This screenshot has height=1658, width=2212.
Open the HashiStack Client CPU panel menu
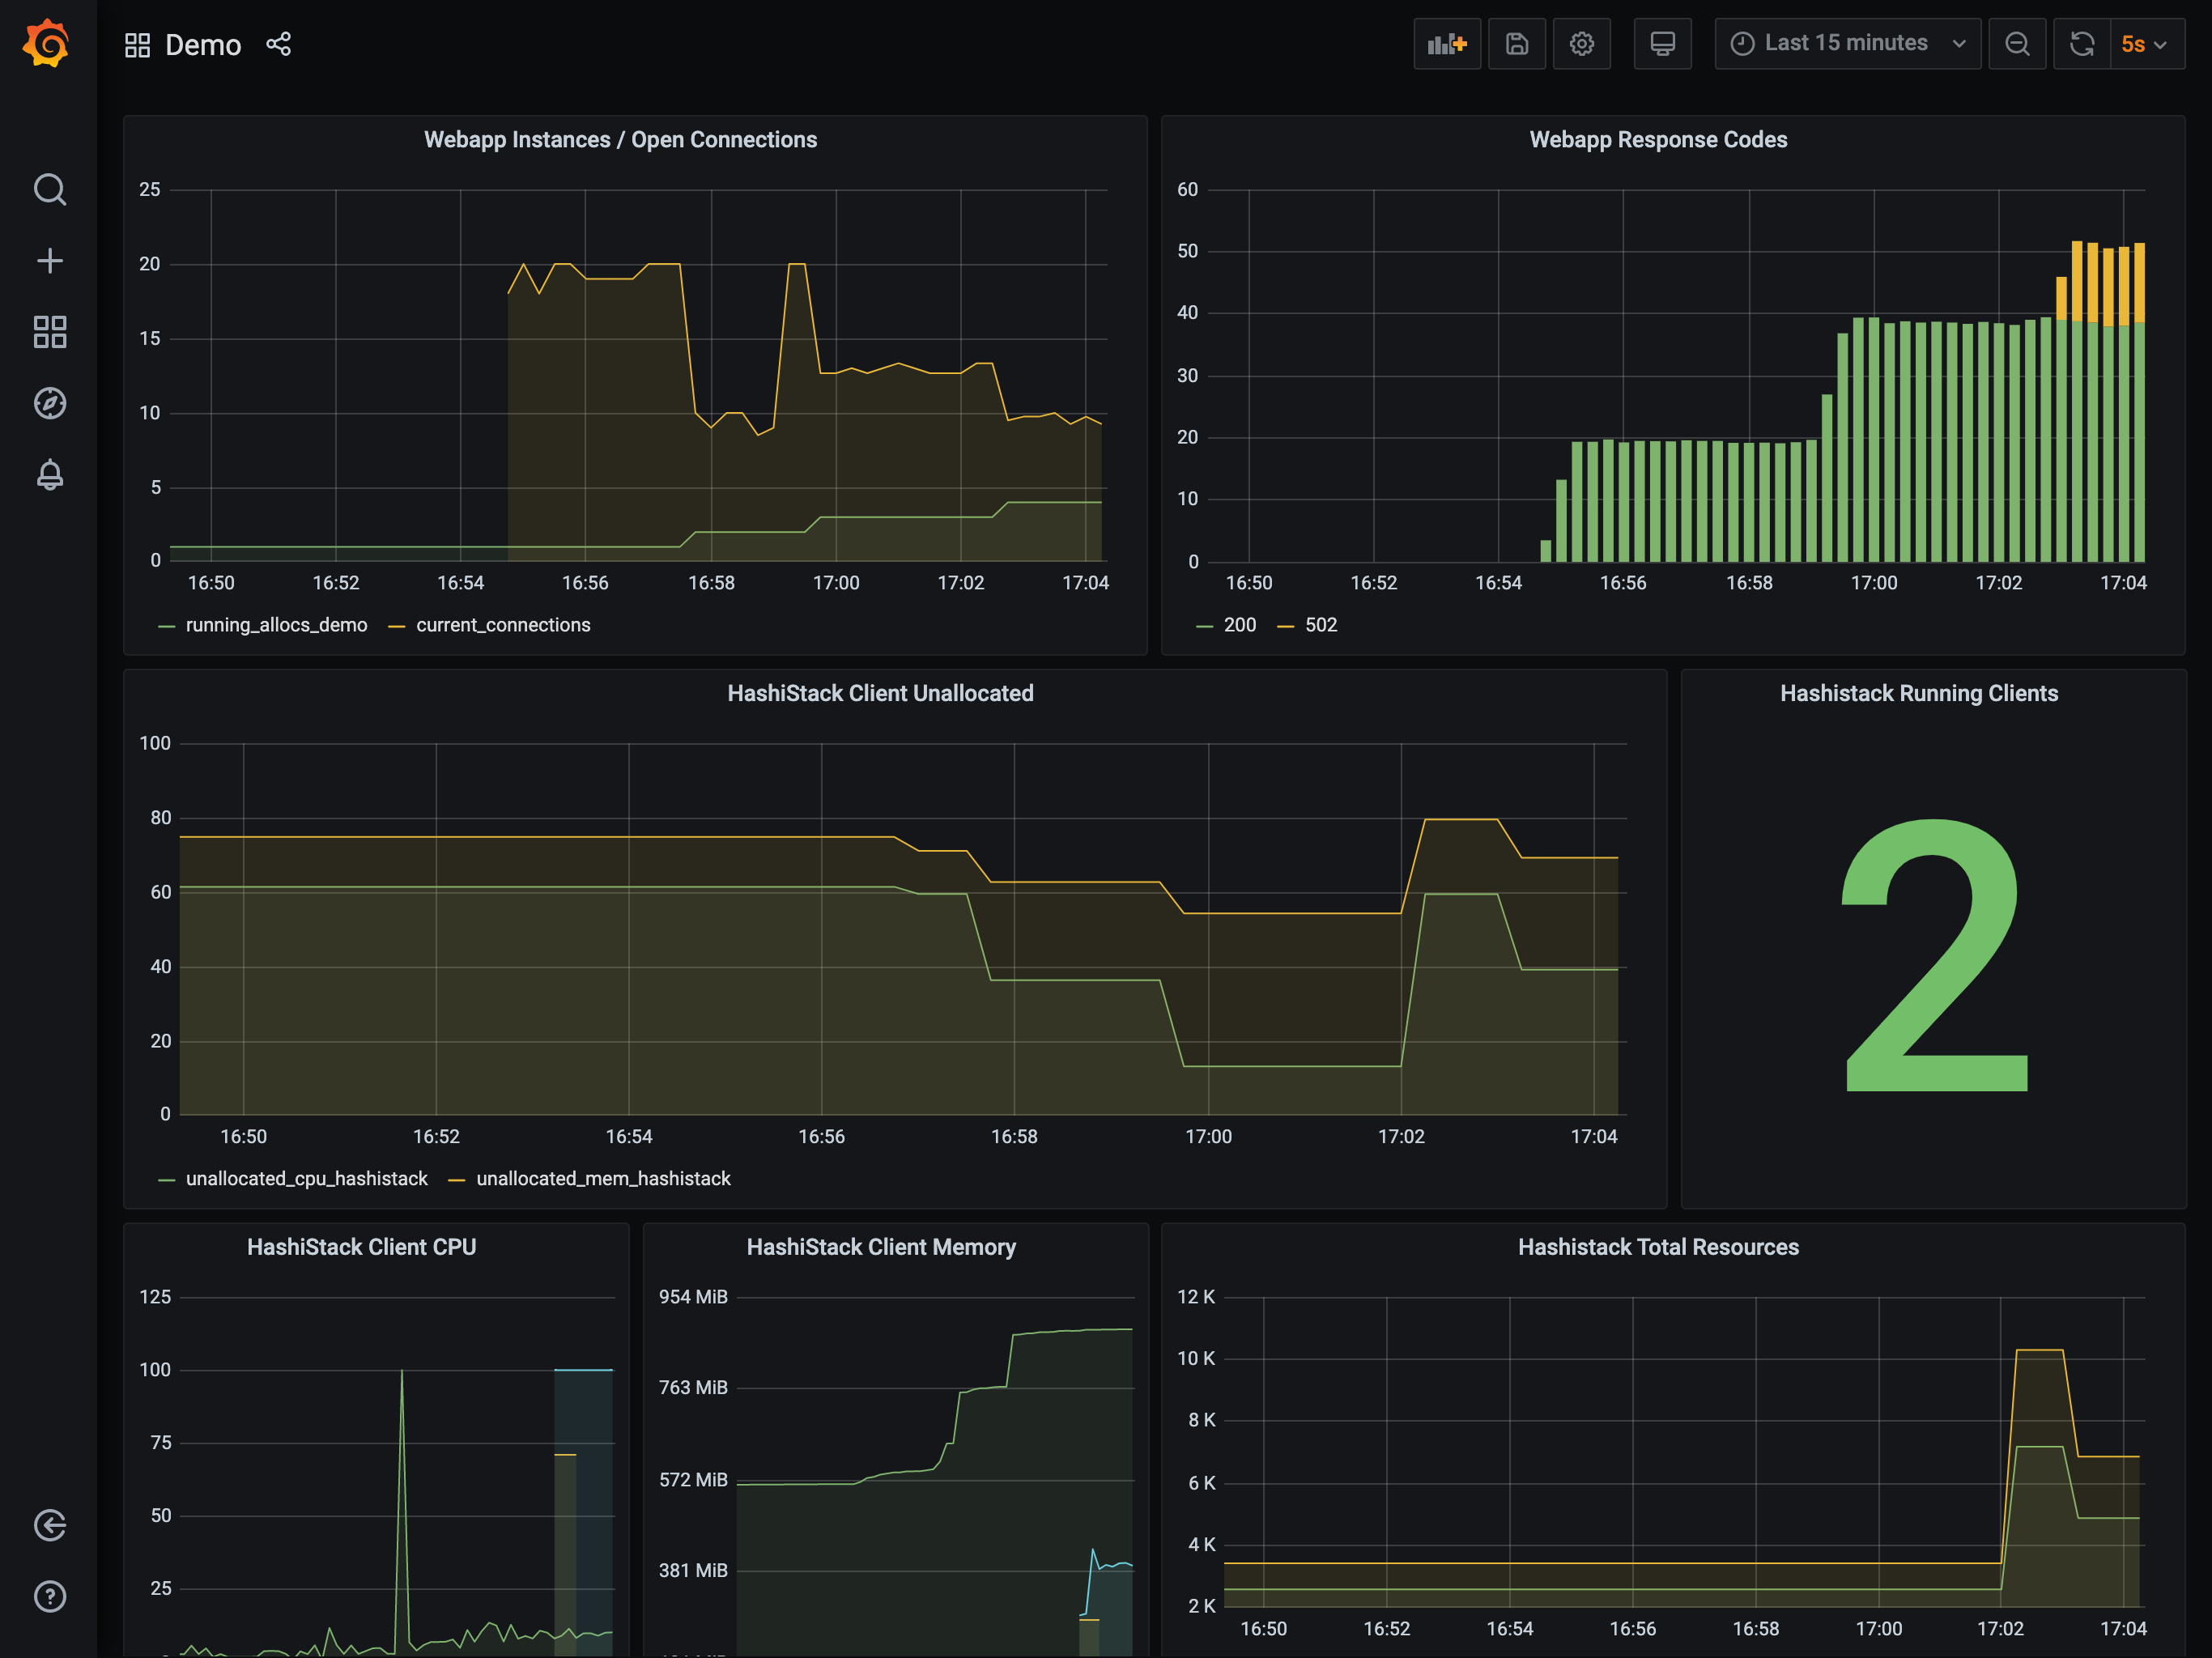click(361, 1247)
